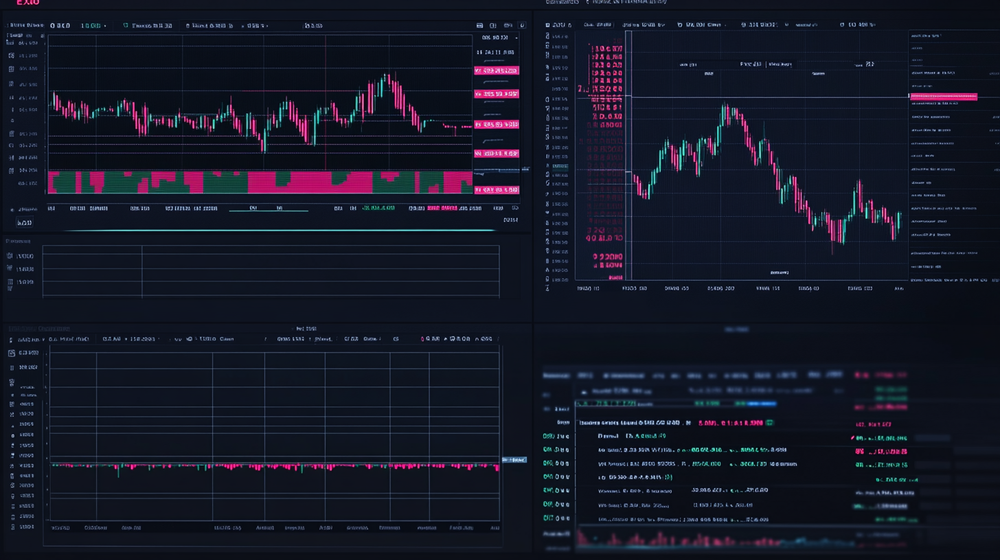Toggle first checkbox in the panel below the top-left chart
Screen dimensions: 1000x560
[10, 256]
